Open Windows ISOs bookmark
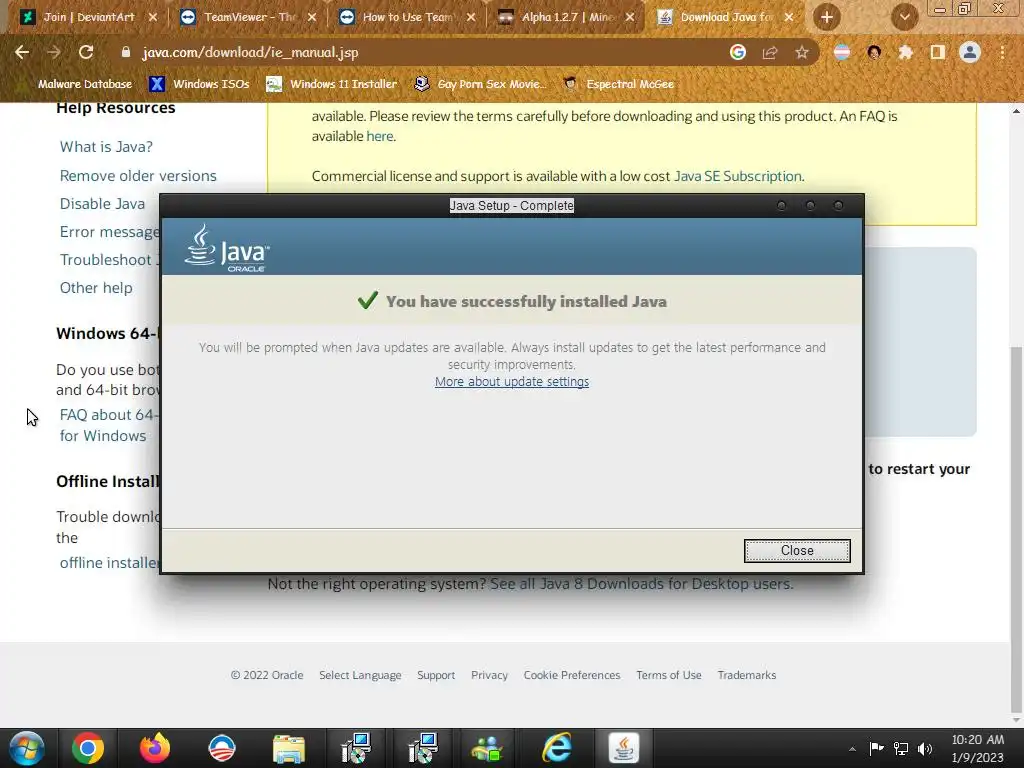 (x=200, y=84)
